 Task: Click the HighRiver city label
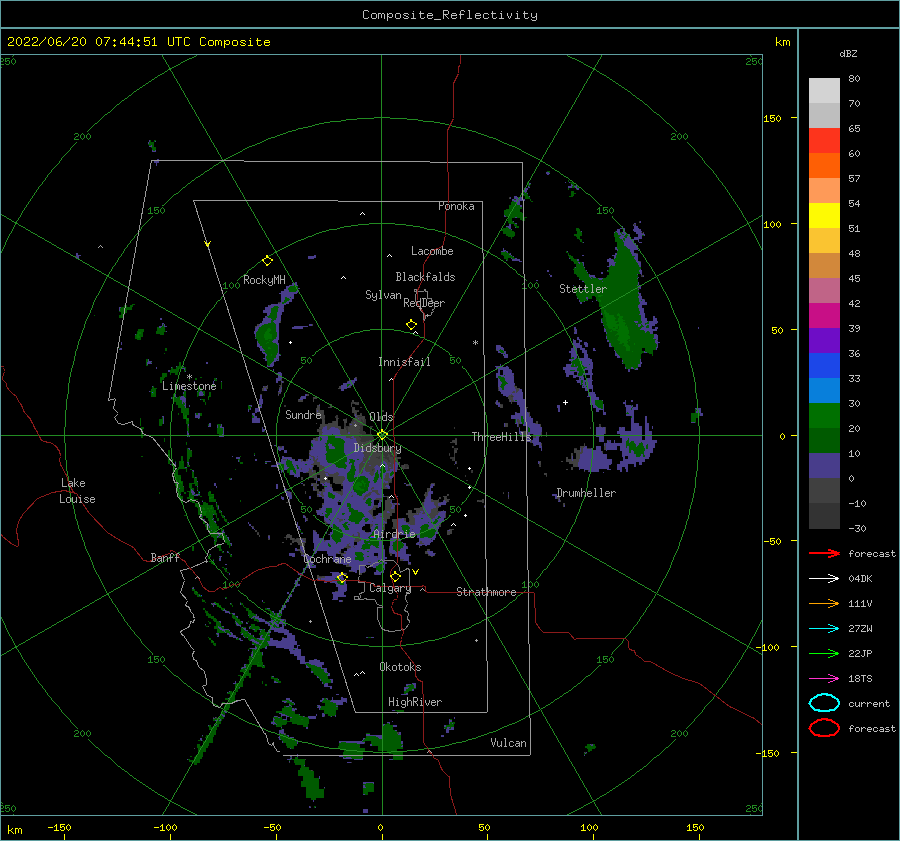(x=415, y=702)
